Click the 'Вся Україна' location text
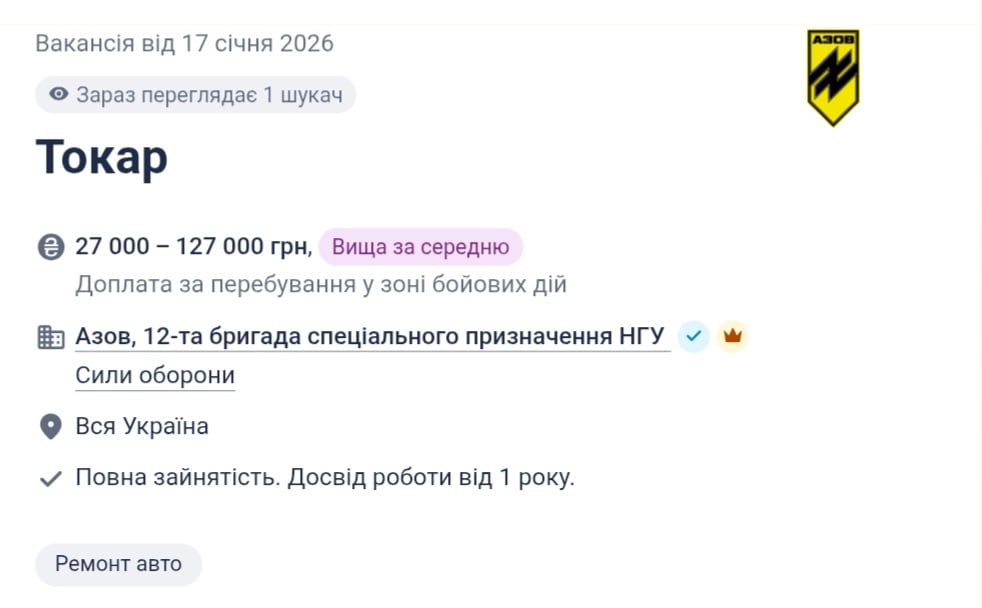Viewport: 982px width, 608px height. point(142,425)
